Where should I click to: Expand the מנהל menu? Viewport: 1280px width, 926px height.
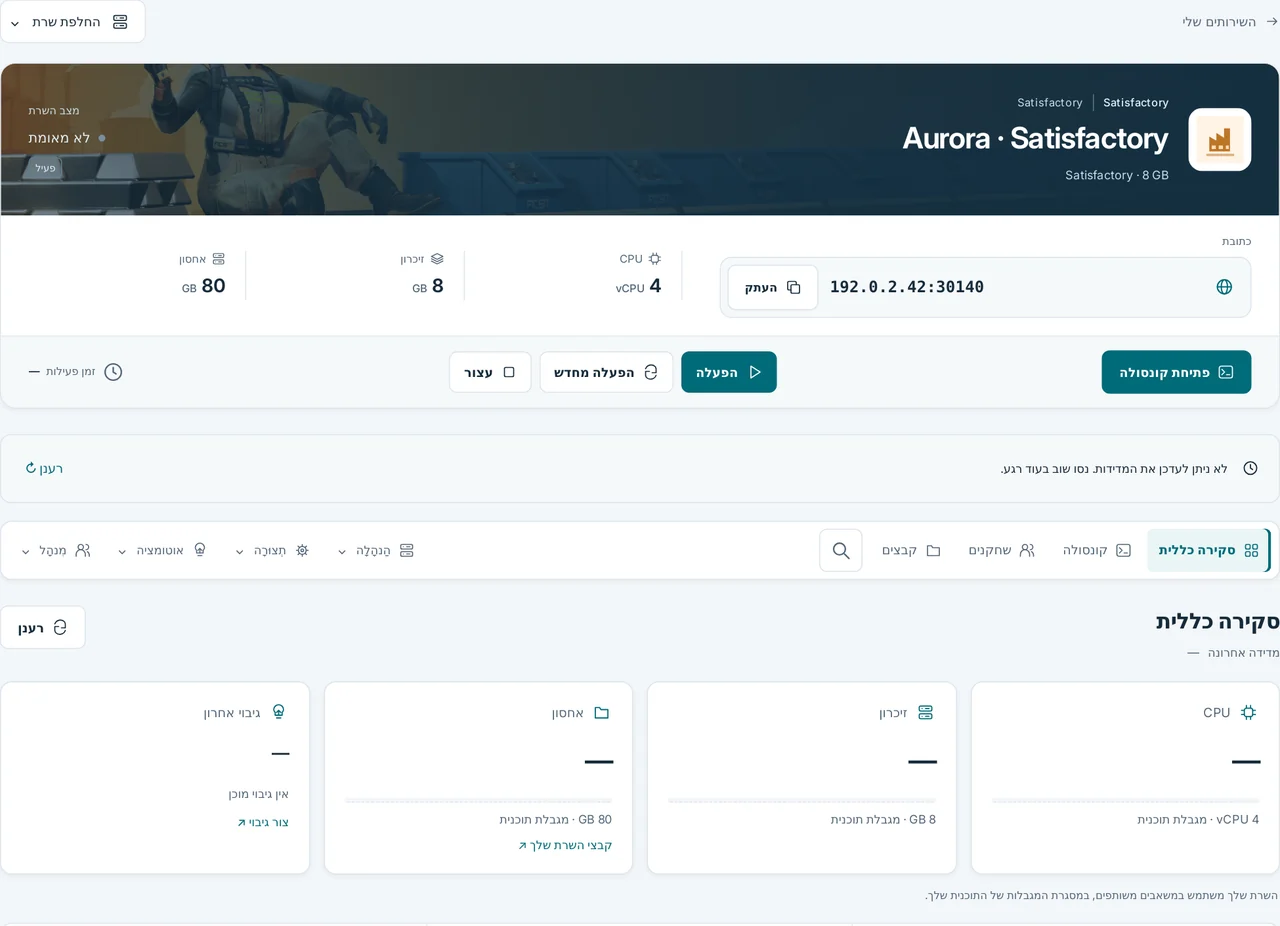(56, 551)
